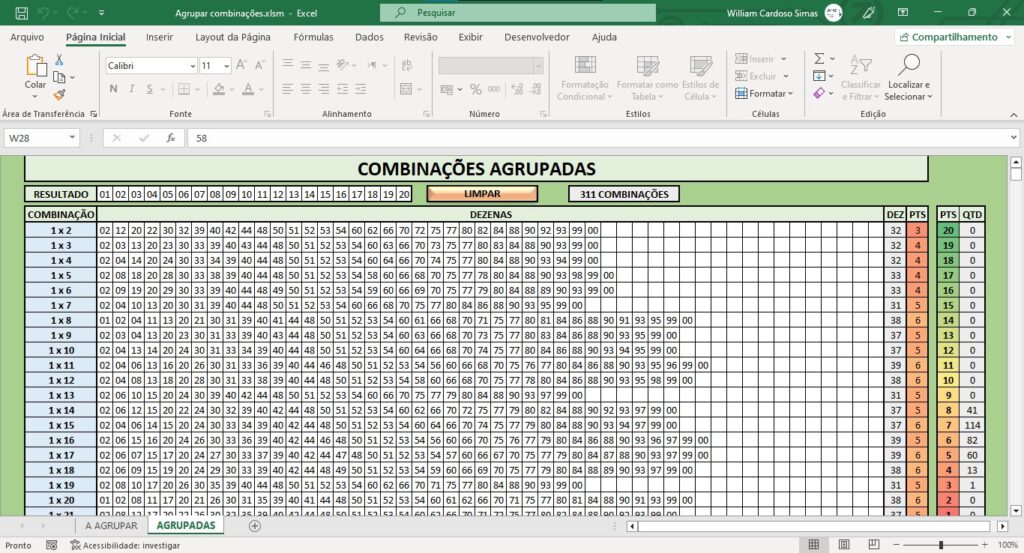Click the increase decimal places icon
1024x553 pixels.
(x=517, y=89)
